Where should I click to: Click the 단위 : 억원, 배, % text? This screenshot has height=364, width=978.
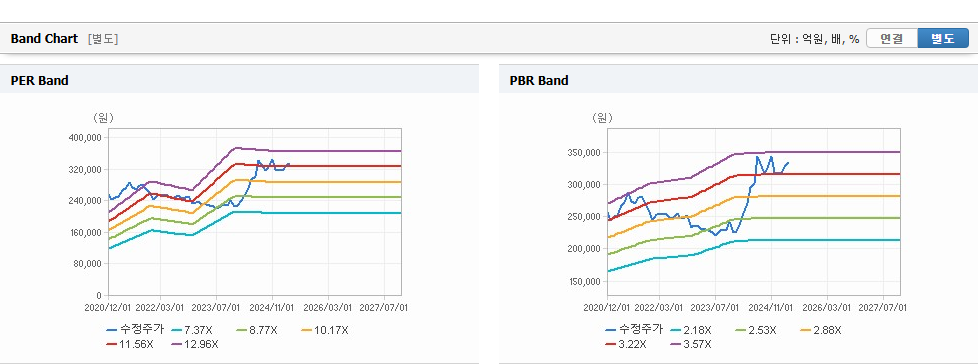pyautogui.click(x=815, y=39)
